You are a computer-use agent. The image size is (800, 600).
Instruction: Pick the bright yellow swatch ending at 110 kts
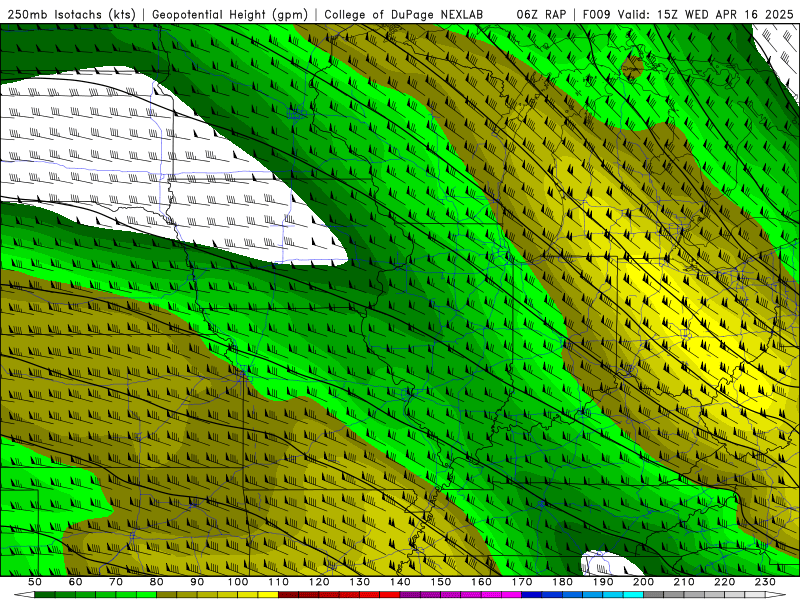coord(268,594)
